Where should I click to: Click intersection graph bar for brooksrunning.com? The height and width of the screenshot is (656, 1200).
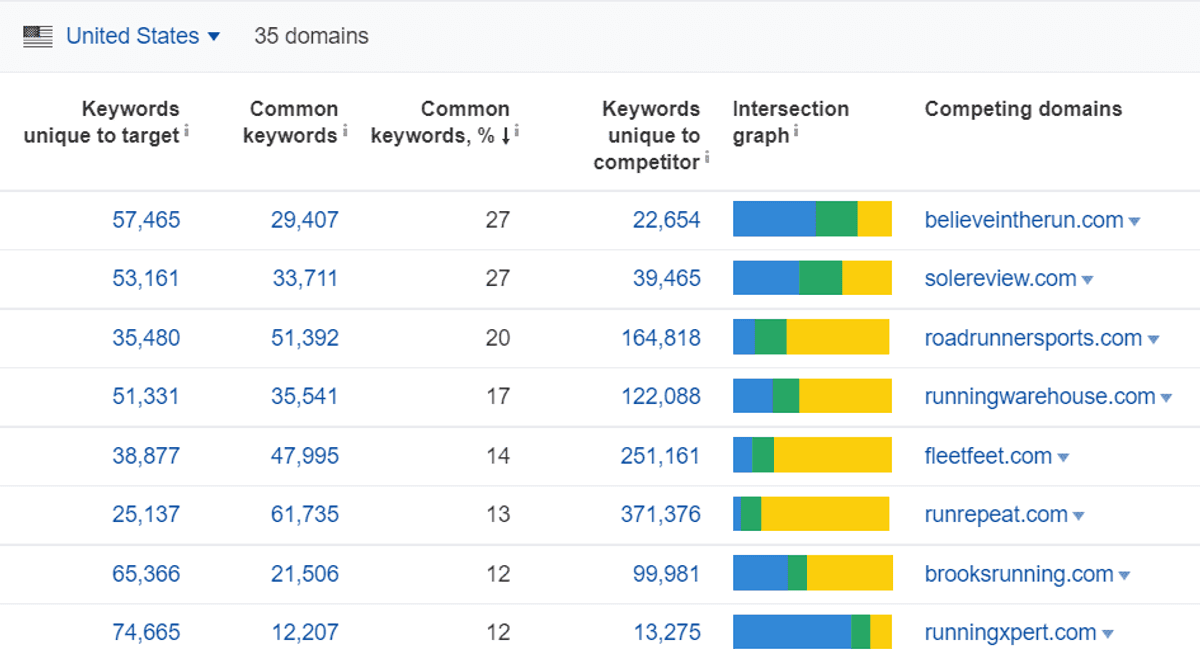coord(813,573)
